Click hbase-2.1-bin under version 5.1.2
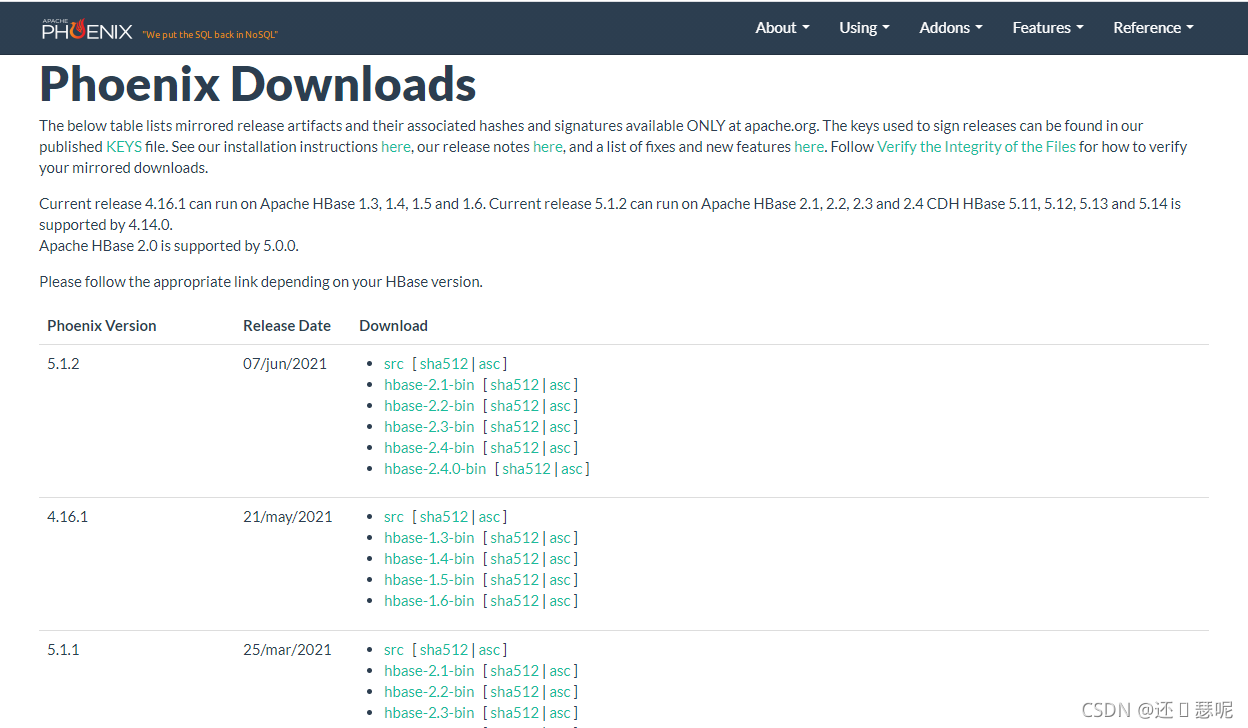Screen dimensions: 1248x728 coord(429,384)
